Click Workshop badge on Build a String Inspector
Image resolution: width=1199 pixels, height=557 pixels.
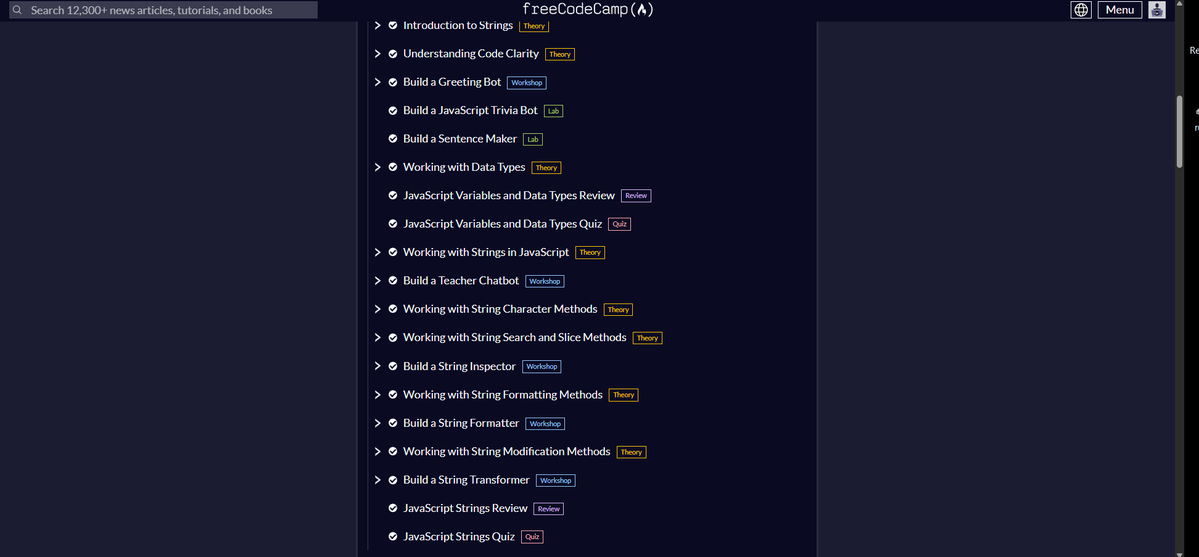click(541, 366)
